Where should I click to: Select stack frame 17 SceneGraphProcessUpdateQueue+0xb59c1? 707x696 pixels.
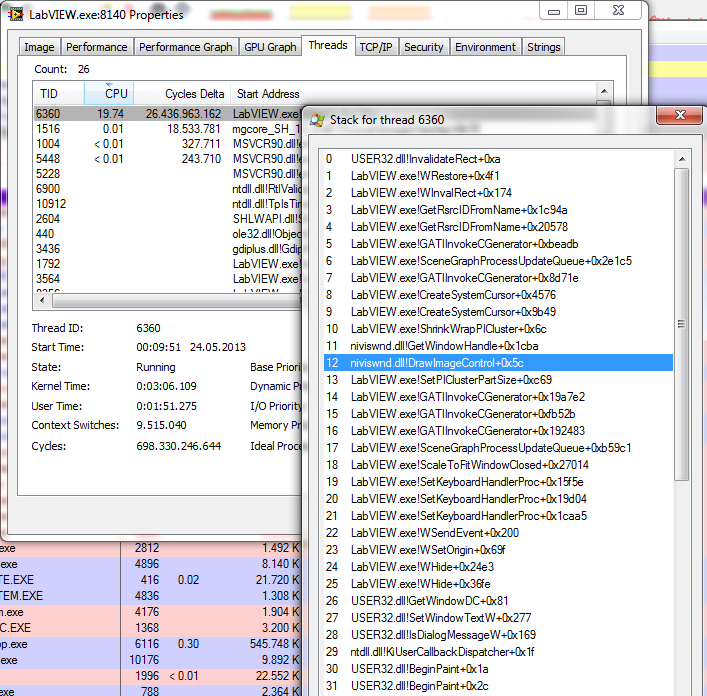[x=498, y=448]
